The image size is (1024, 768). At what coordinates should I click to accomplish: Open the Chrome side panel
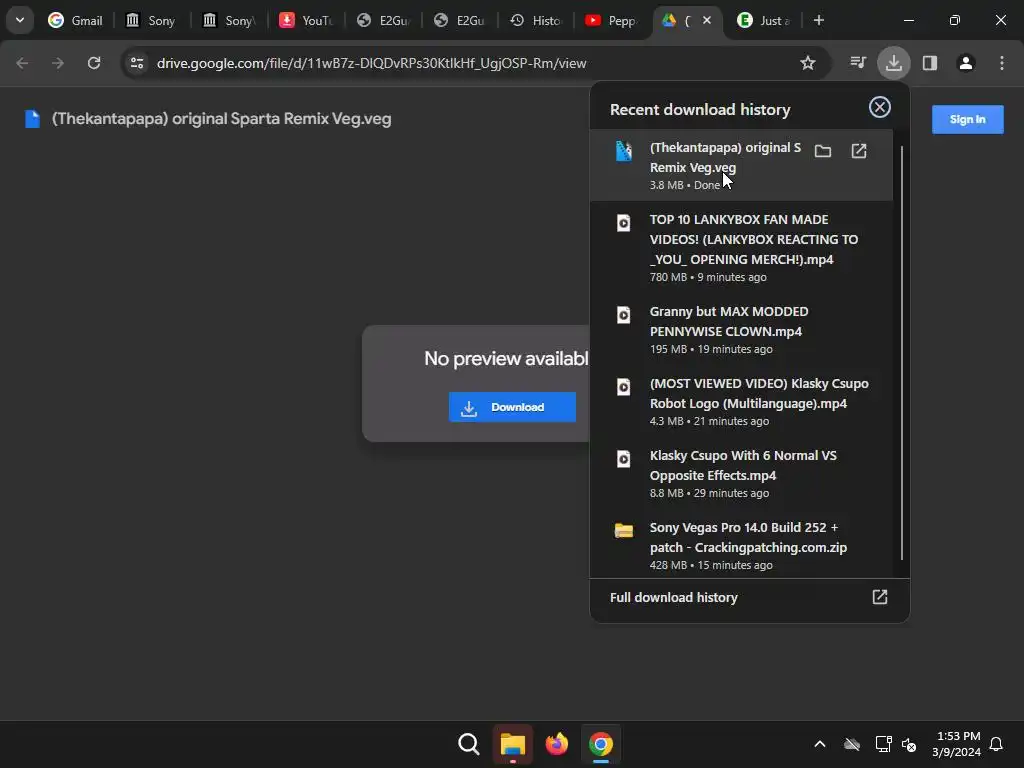[930, 63]
